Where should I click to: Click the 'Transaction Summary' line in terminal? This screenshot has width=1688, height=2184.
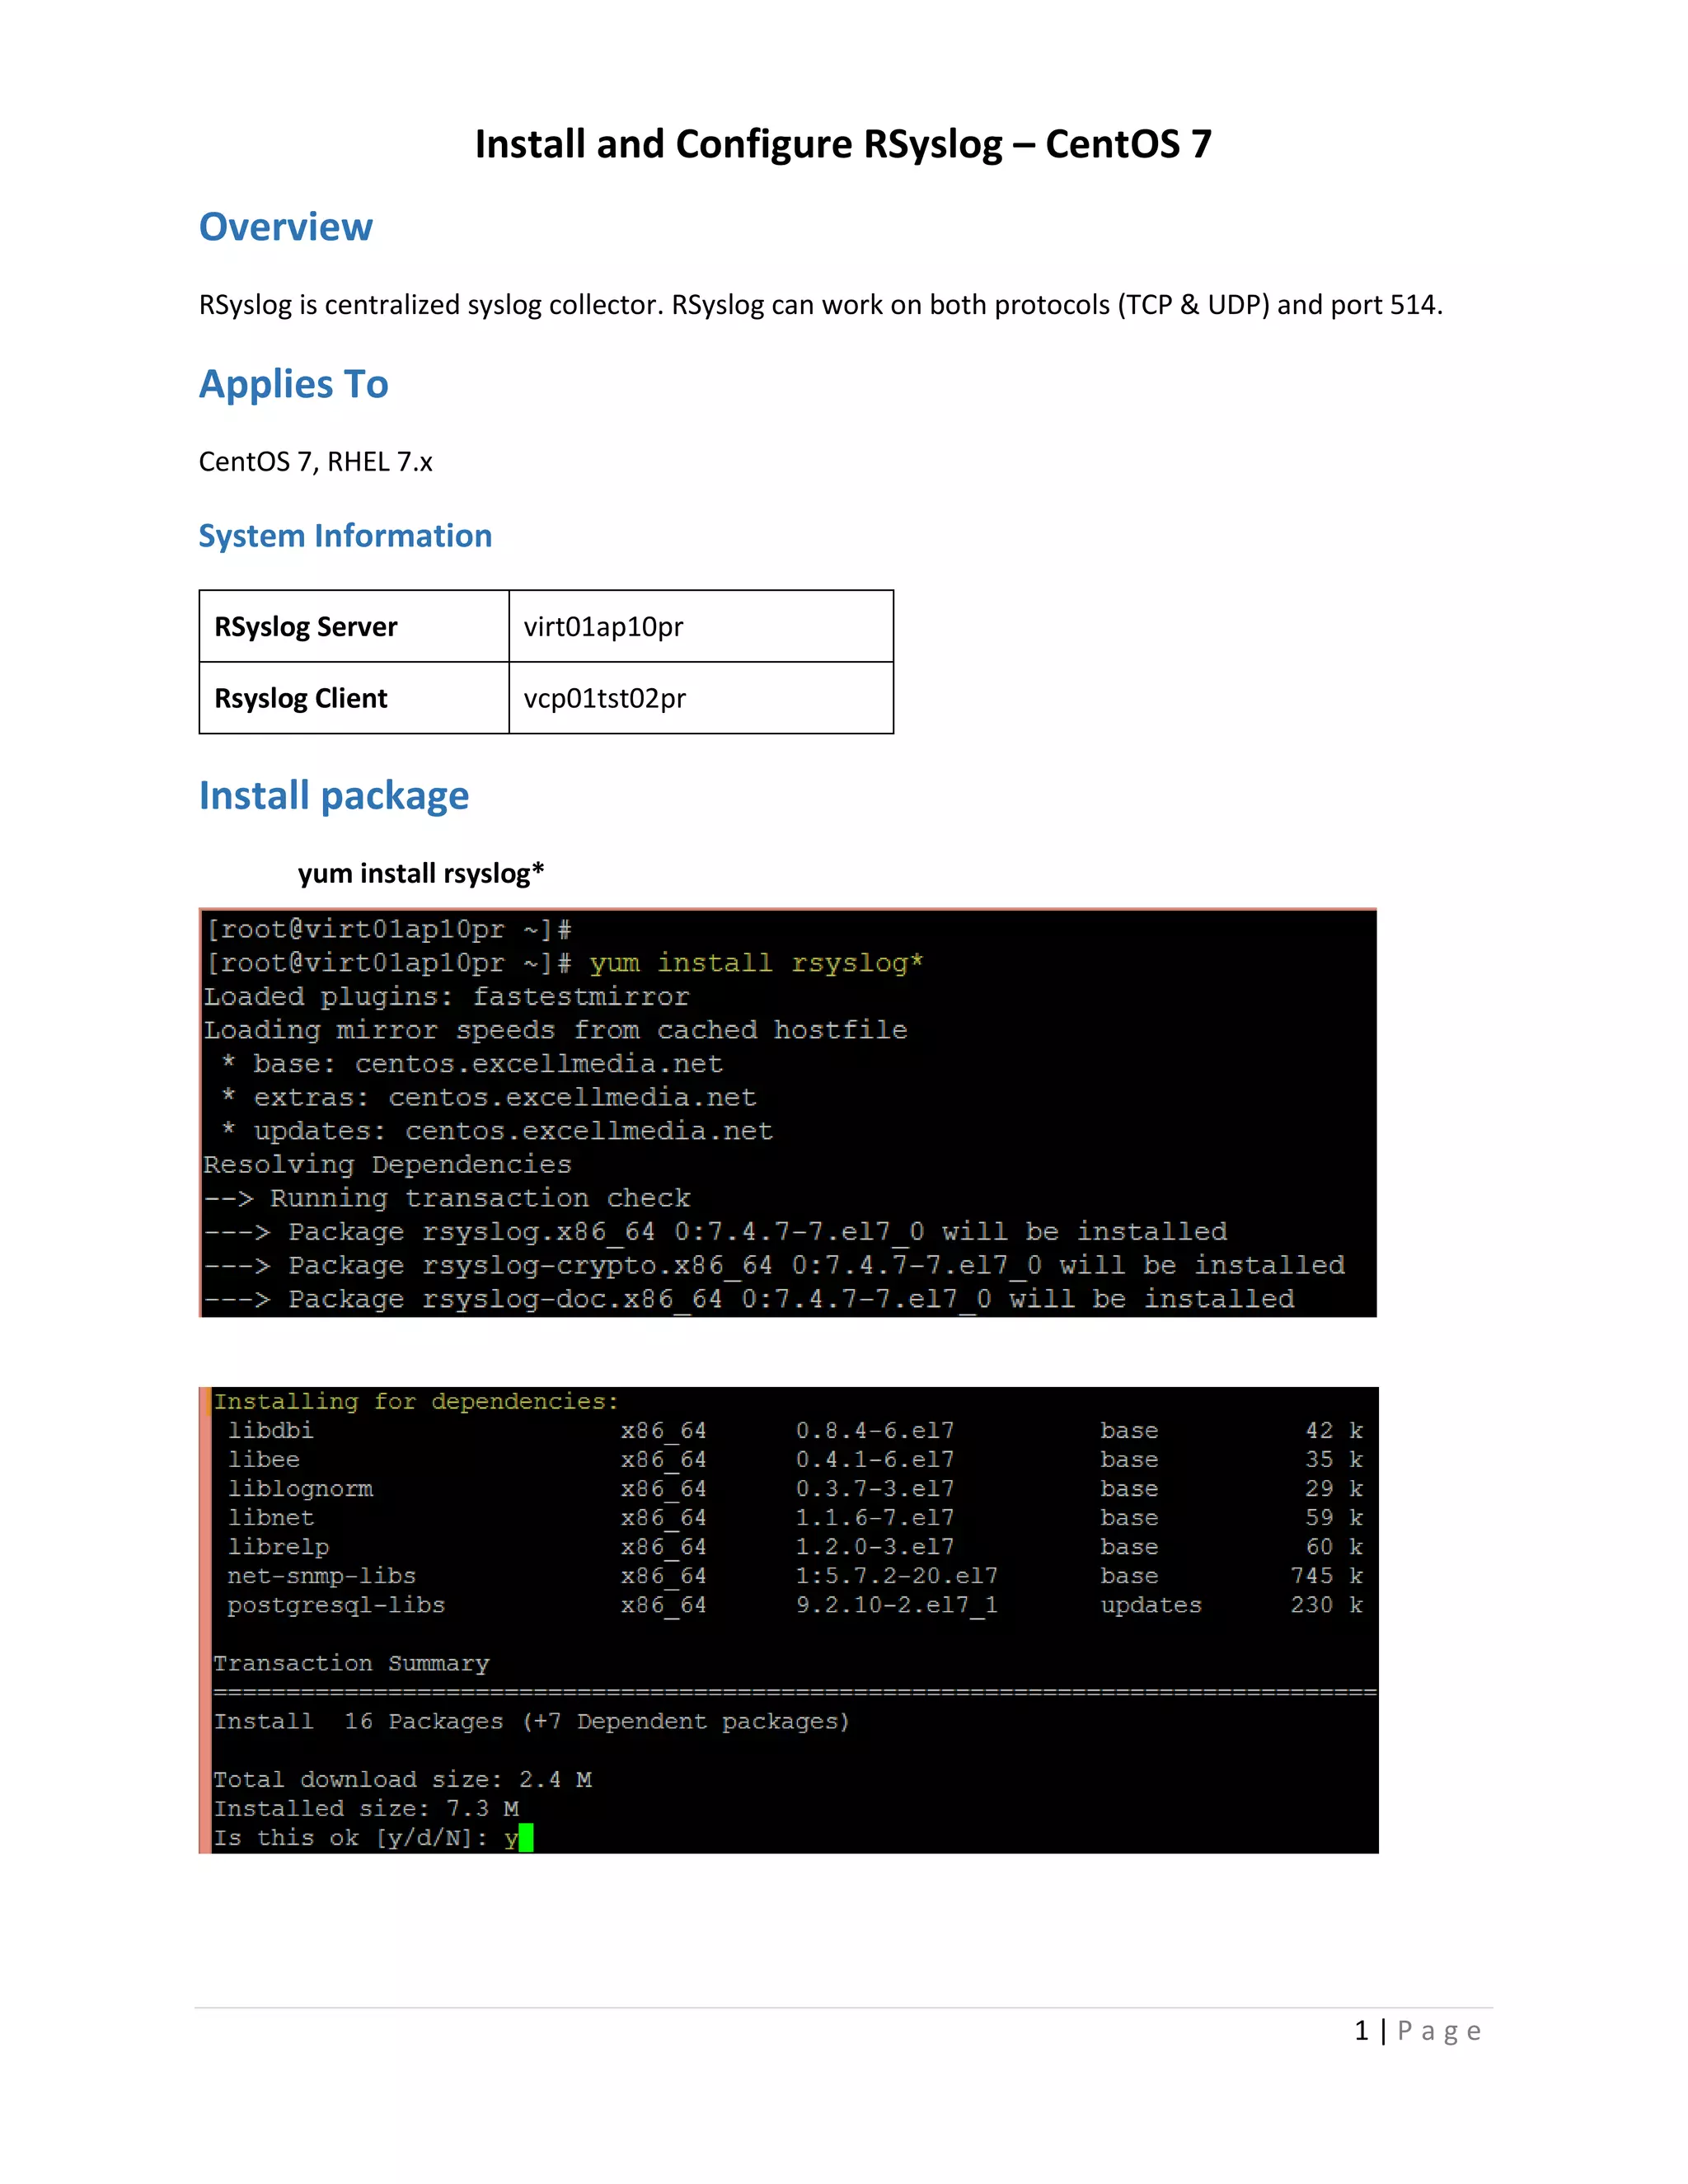351,1663
